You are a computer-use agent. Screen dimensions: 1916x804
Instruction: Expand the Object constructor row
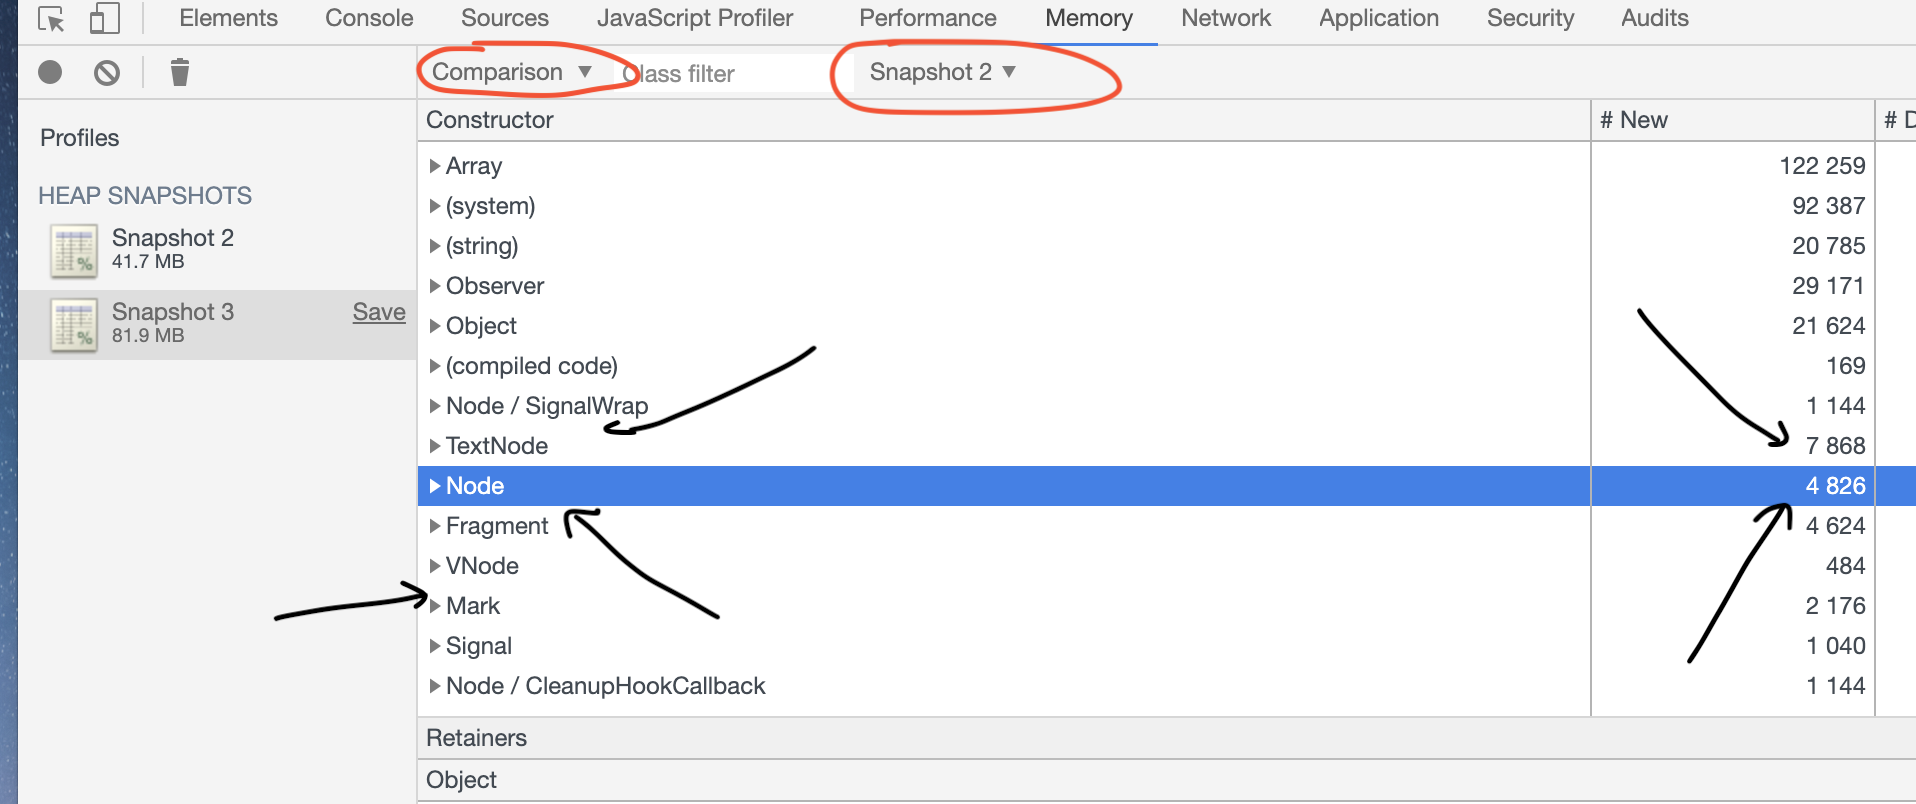[435, 326]
